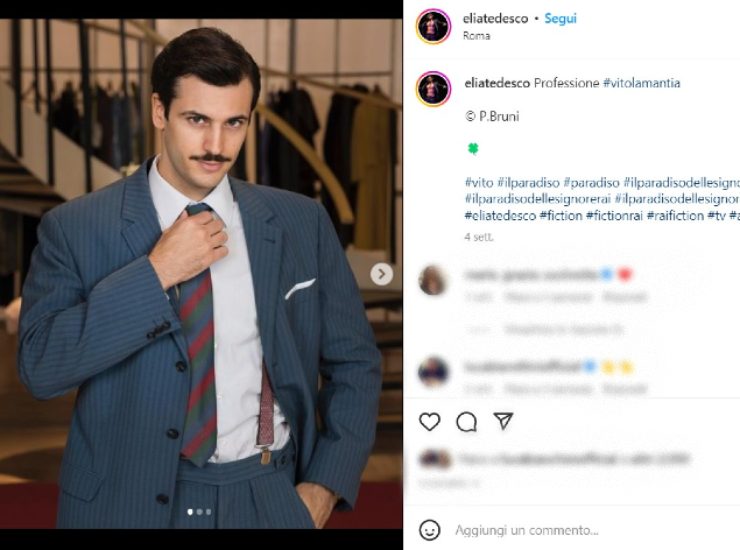Click the '4 sett.' post timestamp
Screen dimensions: 740x550
coord(478,237)
